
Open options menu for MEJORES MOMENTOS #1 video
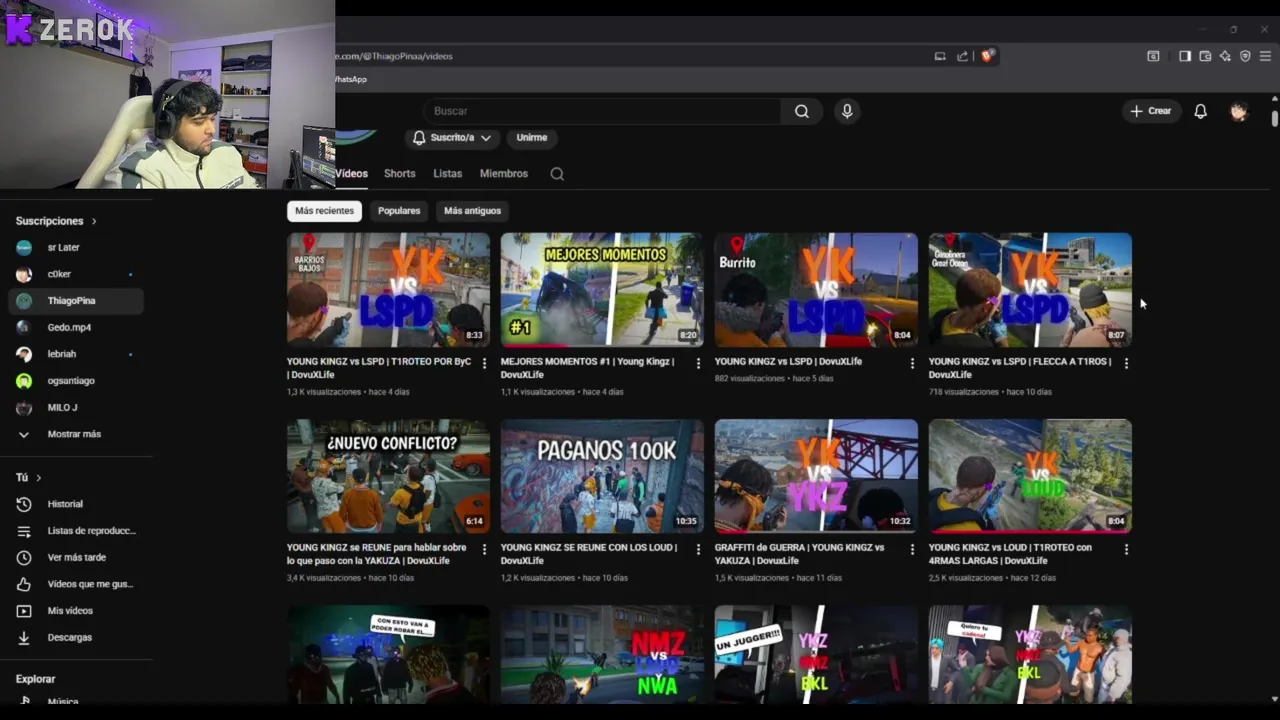point(698,364)
